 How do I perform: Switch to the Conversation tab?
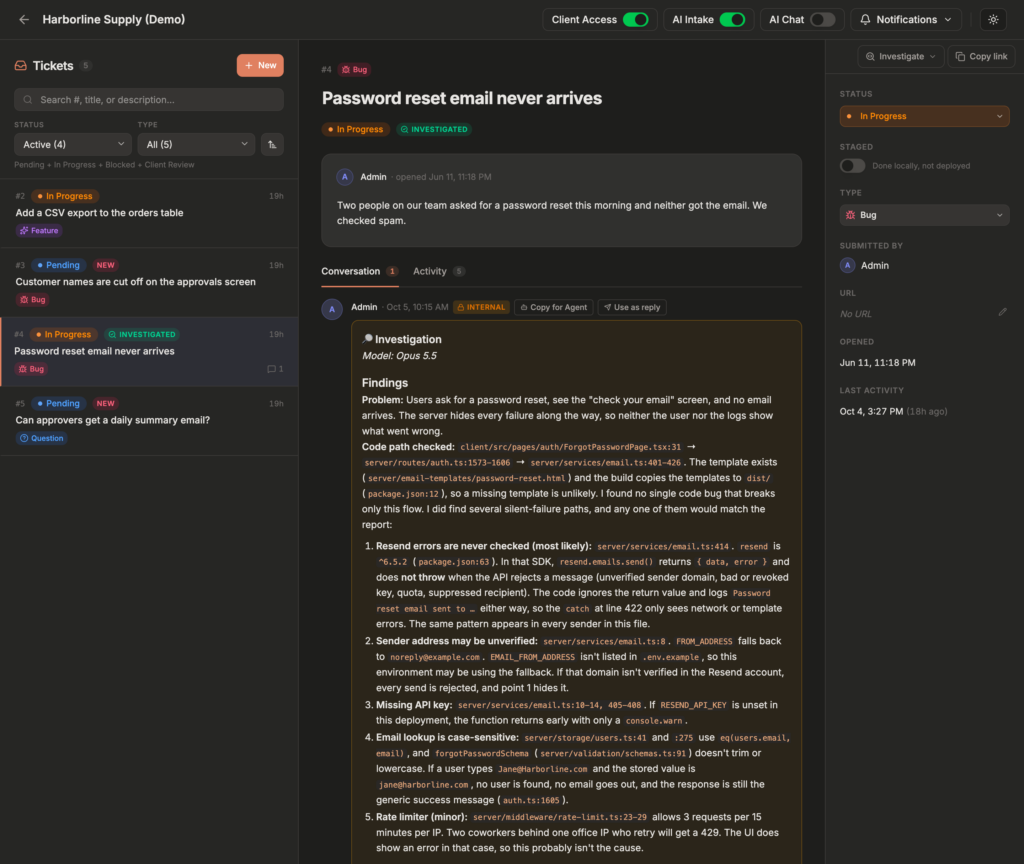(x=359, y=271)
